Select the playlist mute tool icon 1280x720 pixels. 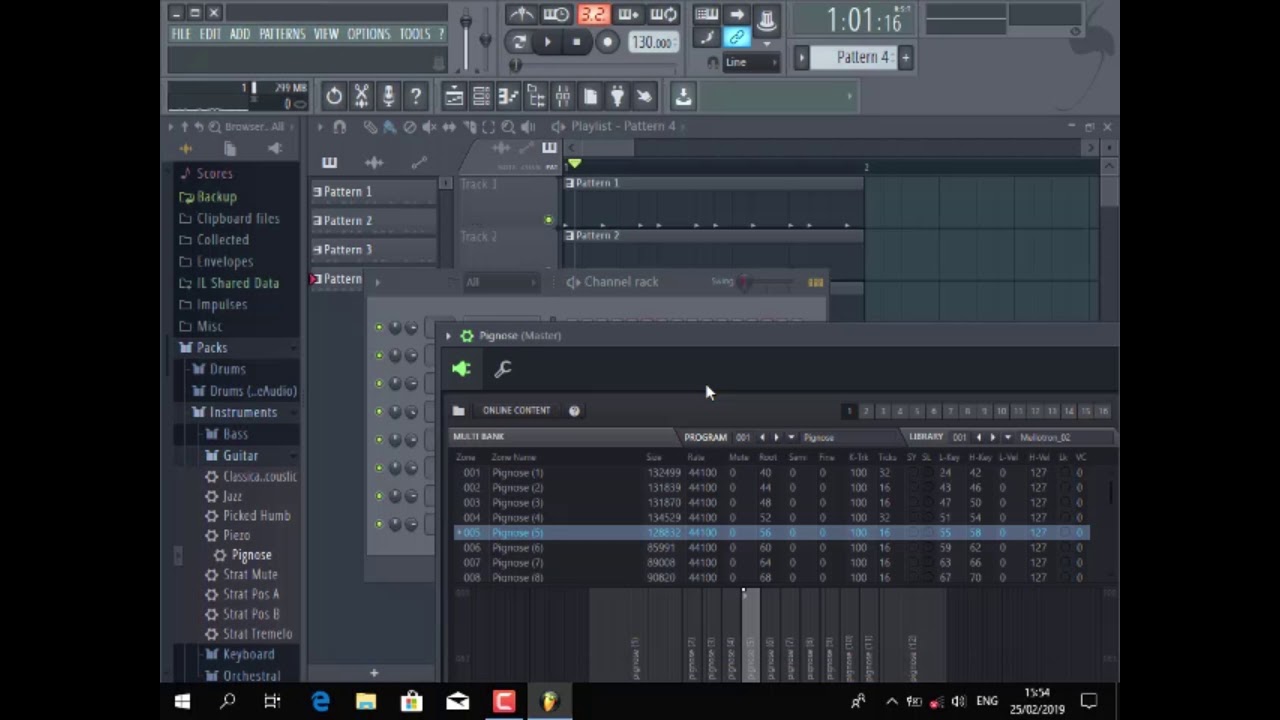click(429, 127)
